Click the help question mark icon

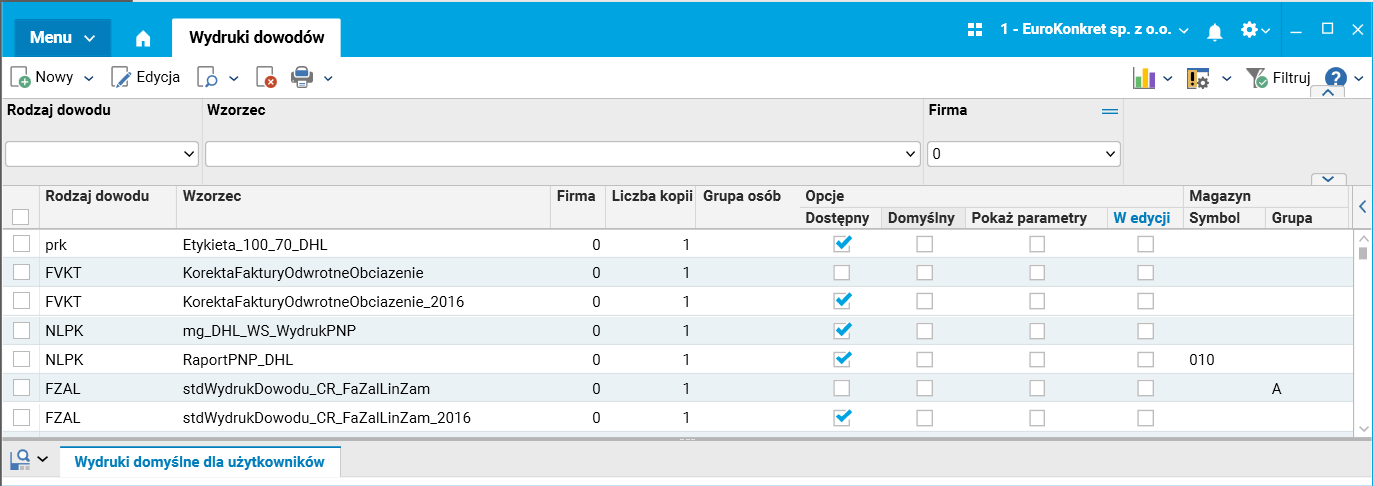pos(1336,77)
